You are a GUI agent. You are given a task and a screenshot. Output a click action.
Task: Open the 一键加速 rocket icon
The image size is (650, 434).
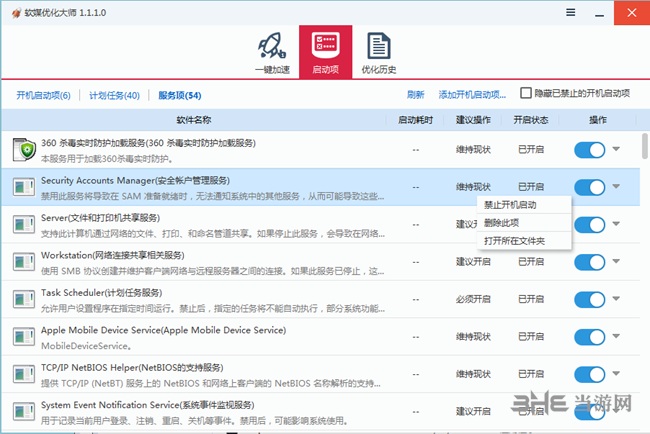[272, 45]
